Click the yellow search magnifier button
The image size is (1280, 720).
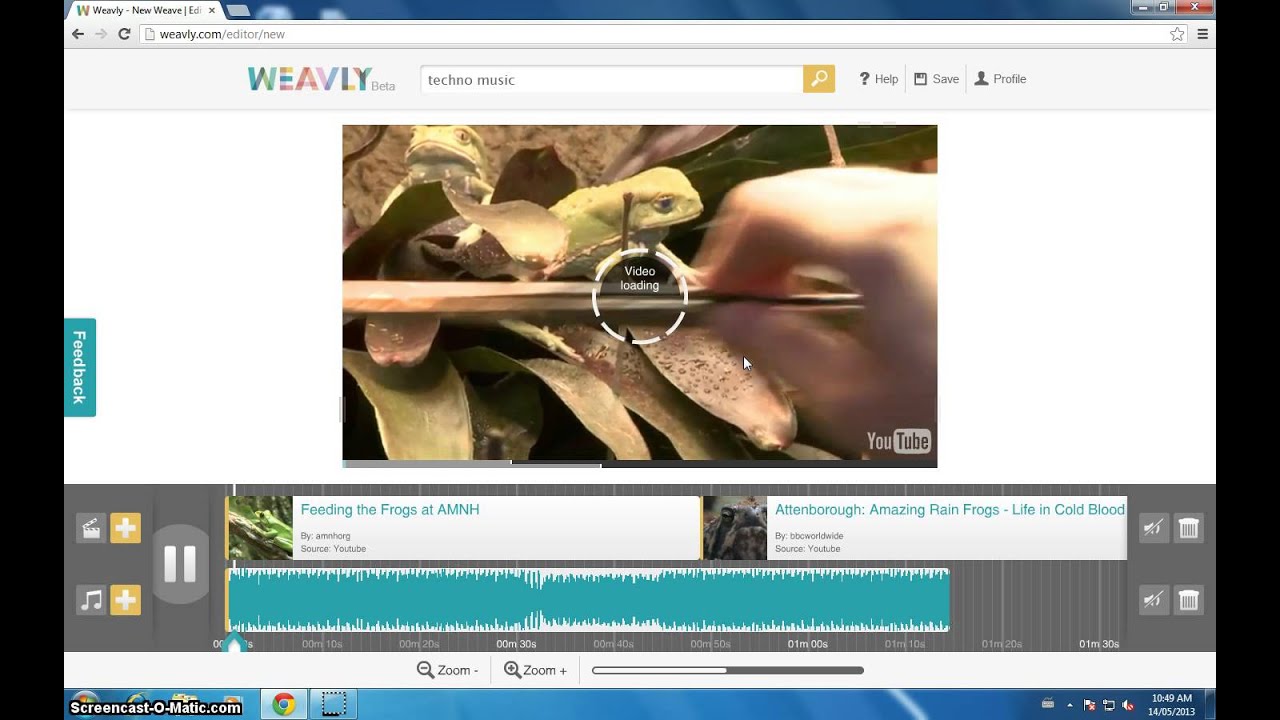pyautogui.click(x=818, y=79)
